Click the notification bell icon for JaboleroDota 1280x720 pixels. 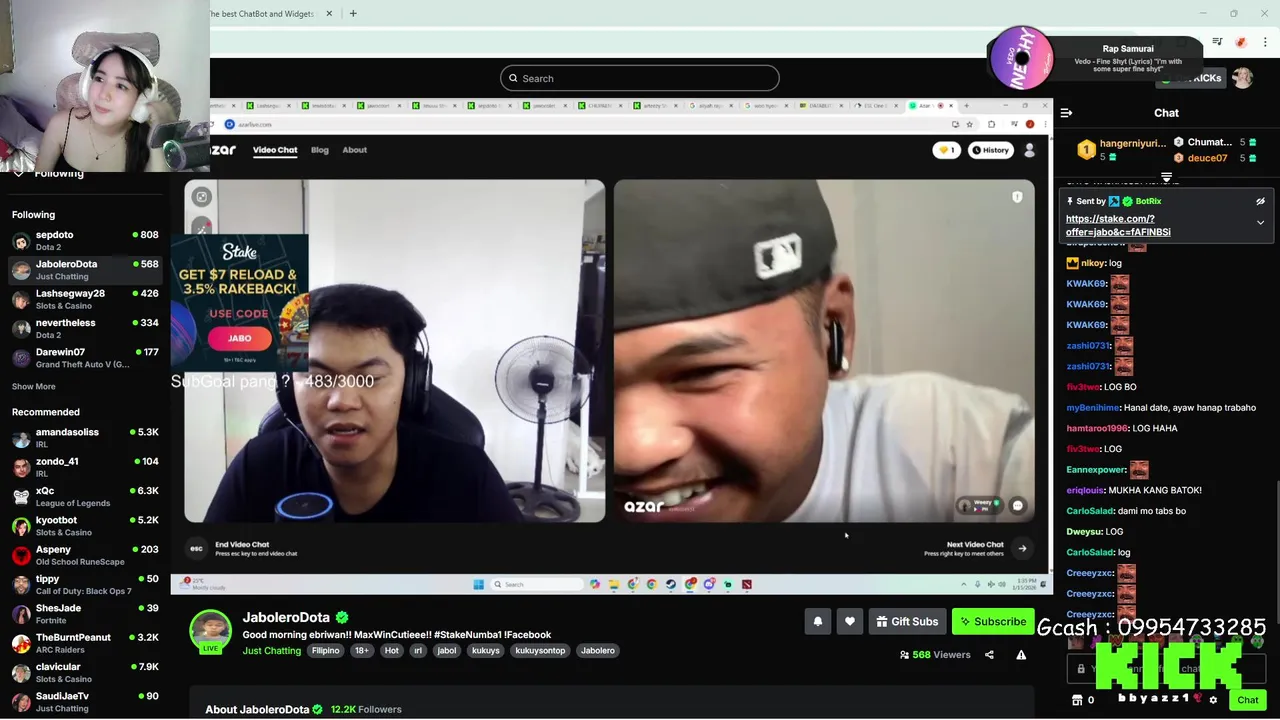(818, 621)
